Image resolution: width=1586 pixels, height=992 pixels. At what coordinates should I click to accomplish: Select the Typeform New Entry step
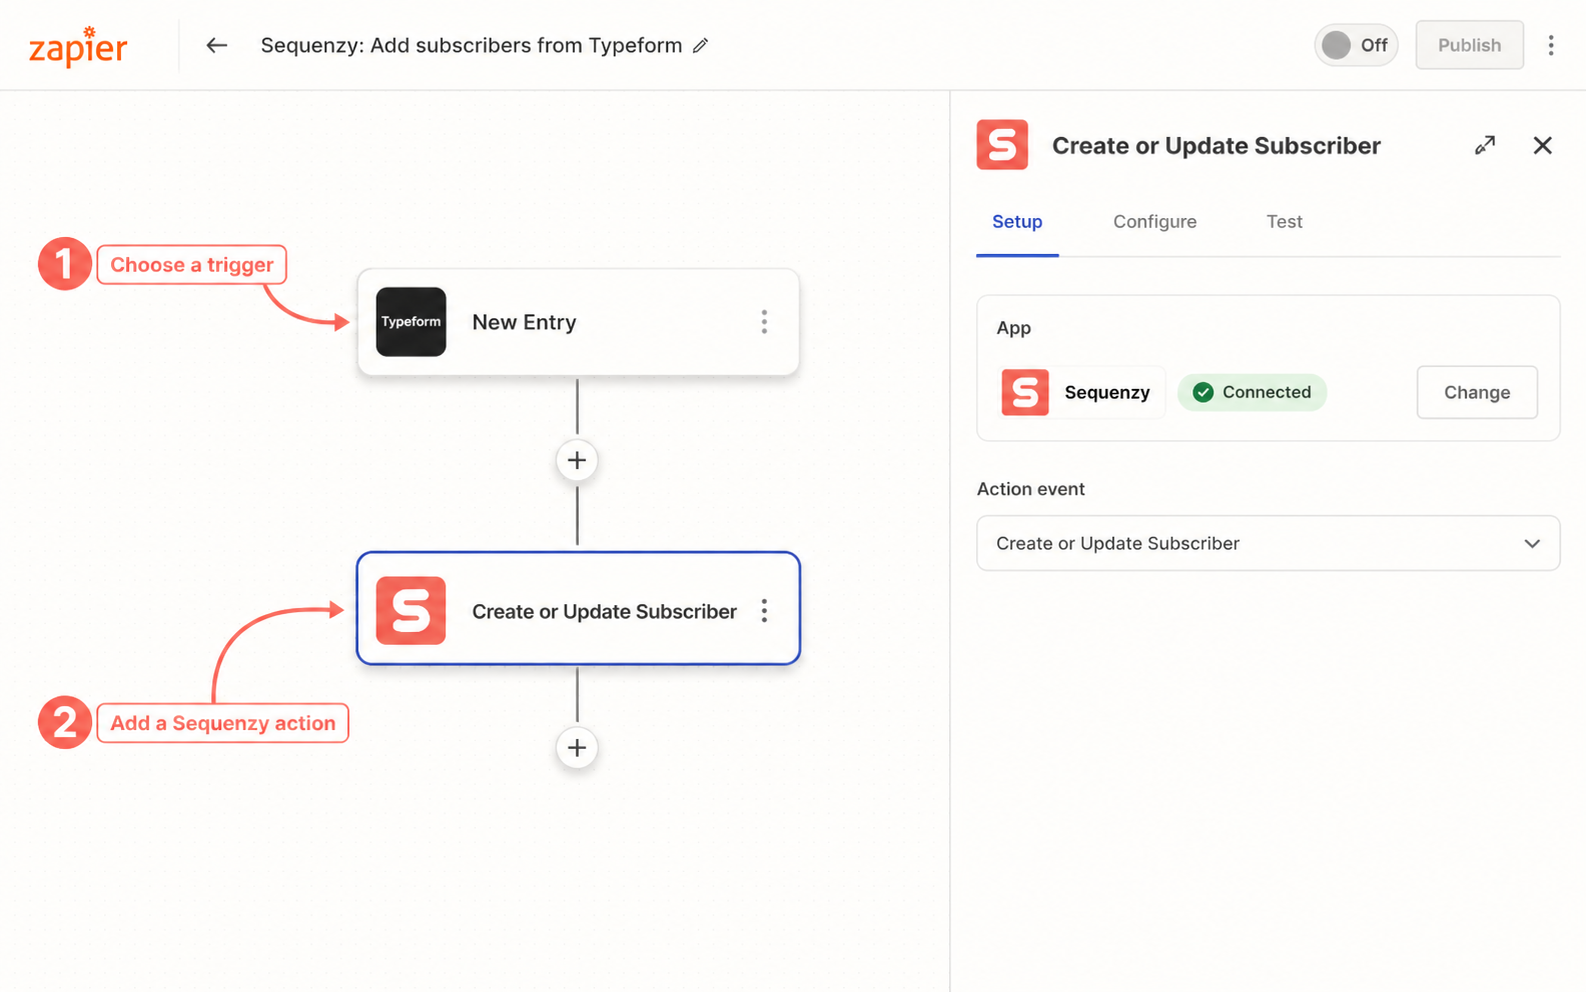(578, 322)
